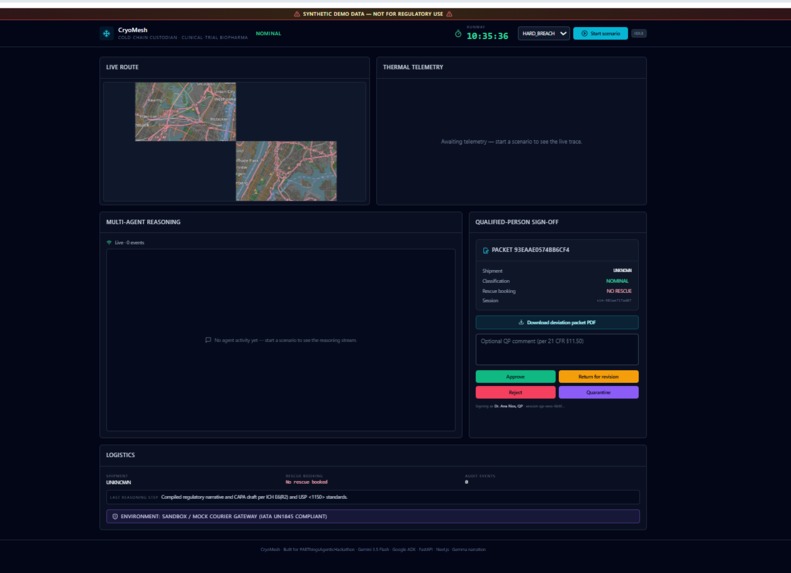Click 'No rescue booked' in the Logistics panel
Viewport: 791px width, 573px height.
306,482
